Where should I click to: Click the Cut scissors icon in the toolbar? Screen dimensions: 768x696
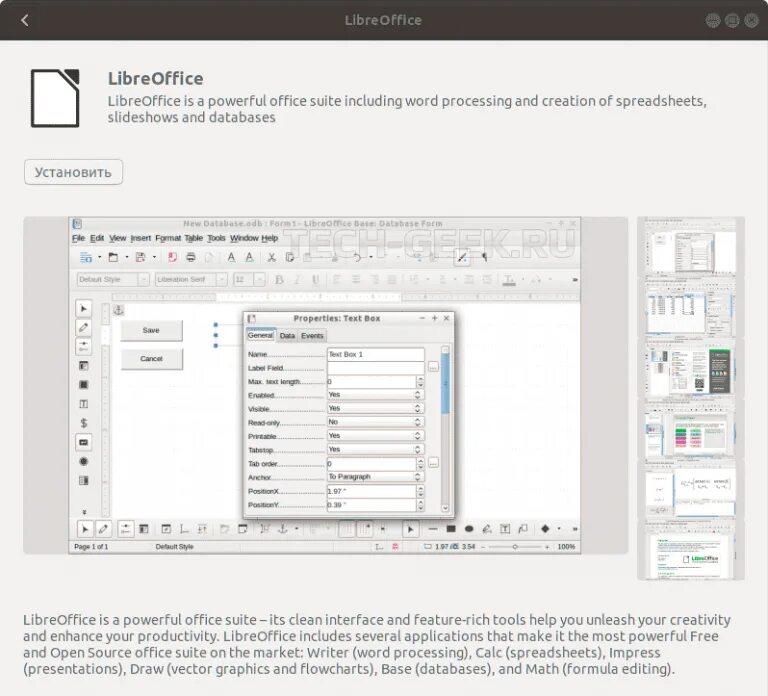click(271, 257)
